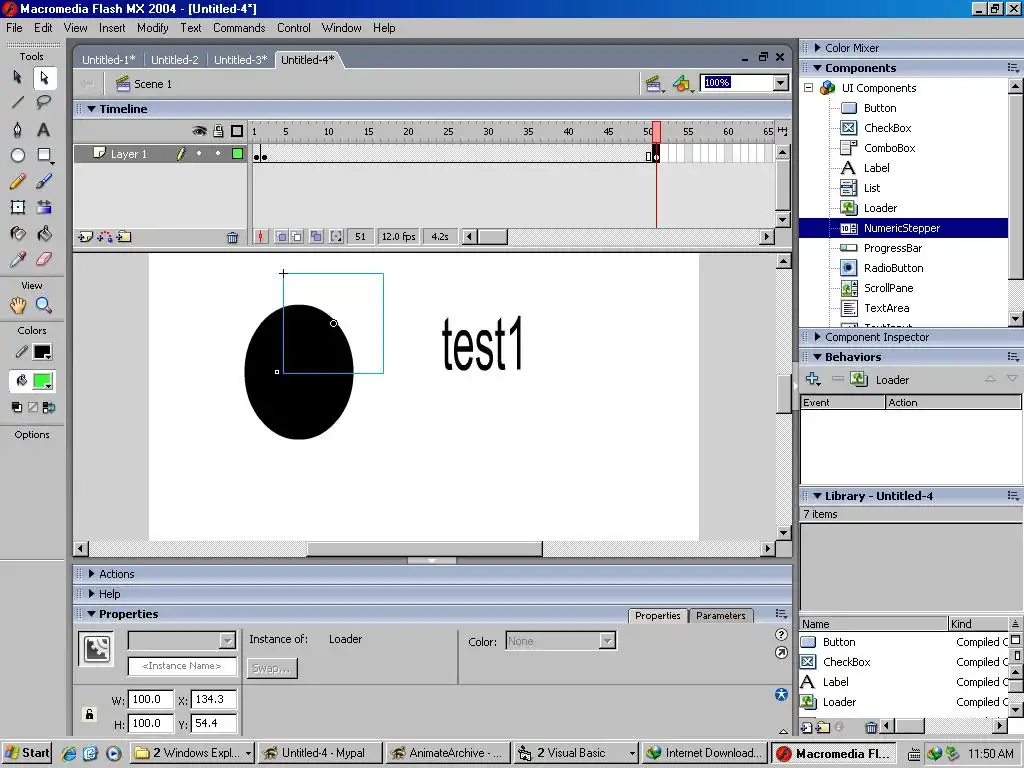This screenshot has height=768, width=1024.
Task: Click the Edit Symbols icon
Action: (x=682, y=84)
